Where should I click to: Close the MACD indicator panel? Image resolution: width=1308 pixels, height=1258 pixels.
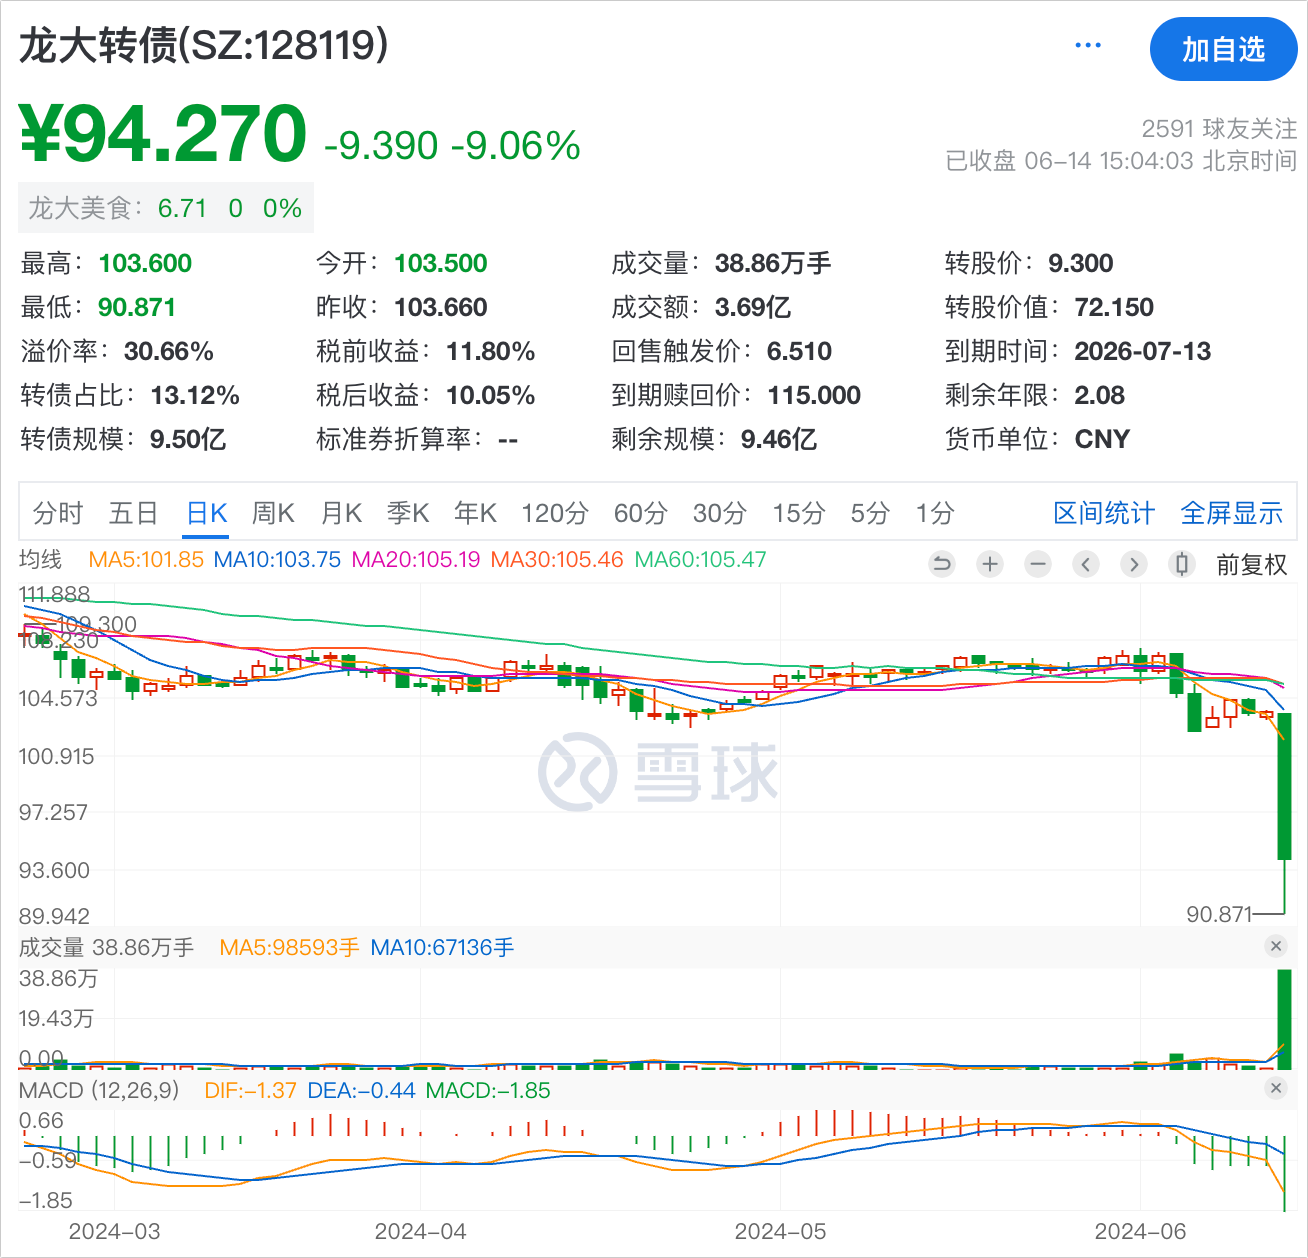(x=1275, y=1089)
